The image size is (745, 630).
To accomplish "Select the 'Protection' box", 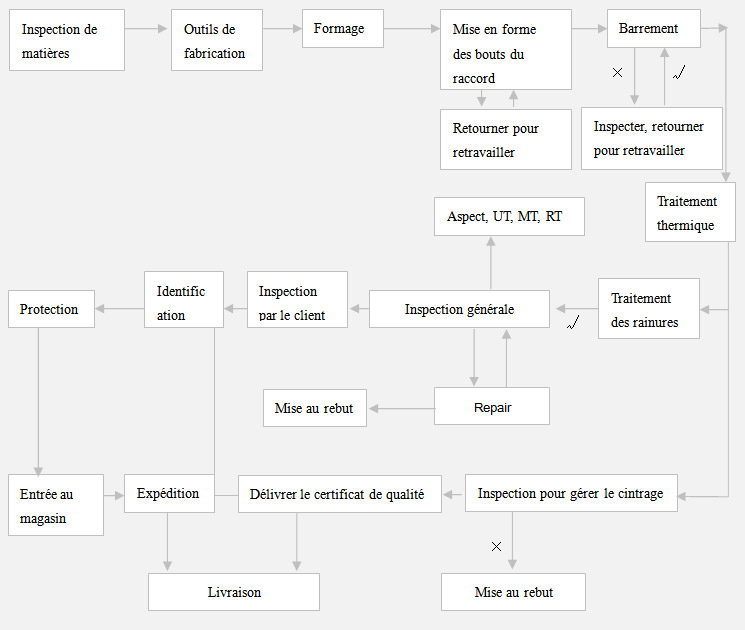I will 51,309.
